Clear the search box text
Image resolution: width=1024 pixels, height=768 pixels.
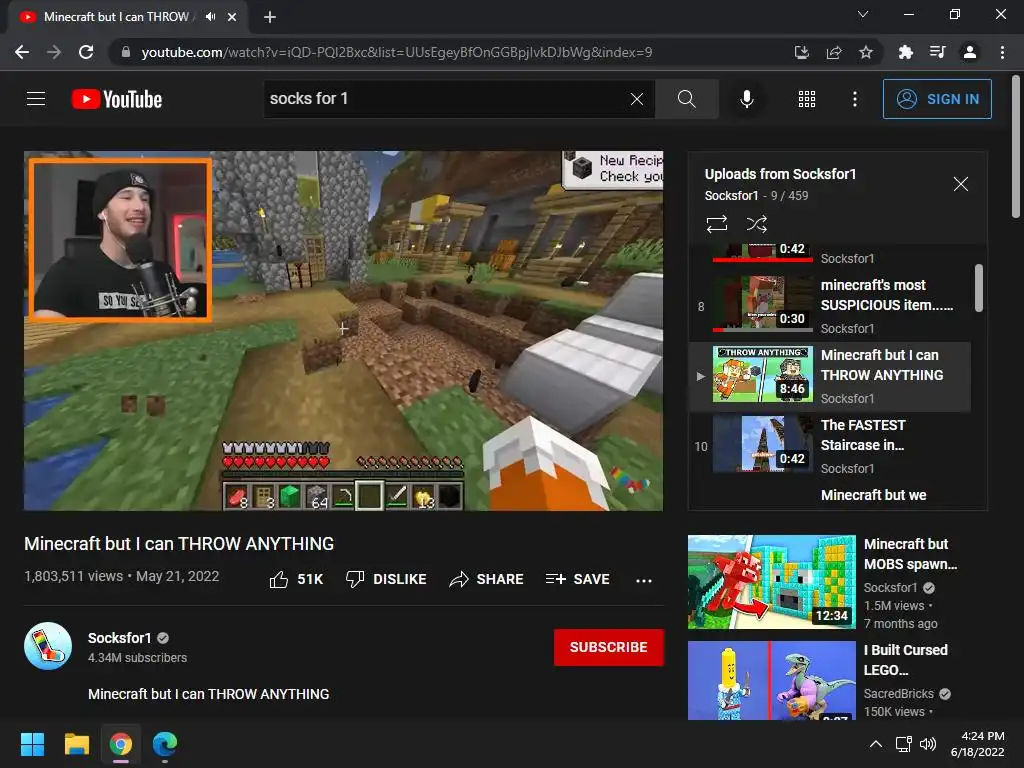point(637,99)
